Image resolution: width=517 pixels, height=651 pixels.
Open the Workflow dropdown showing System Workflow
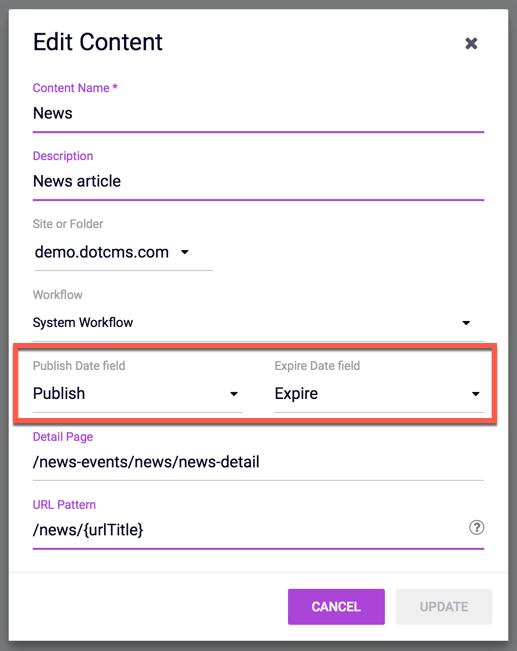tap(258, 323)
